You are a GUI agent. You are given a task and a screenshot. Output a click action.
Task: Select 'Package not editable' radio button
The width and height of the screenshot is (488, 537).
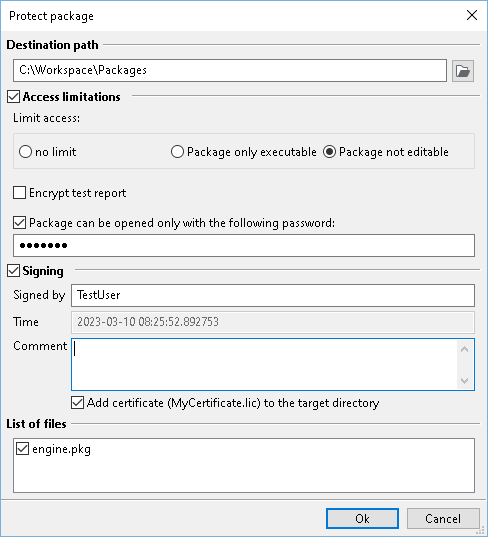pyautogui.click(x=329, y=152)
